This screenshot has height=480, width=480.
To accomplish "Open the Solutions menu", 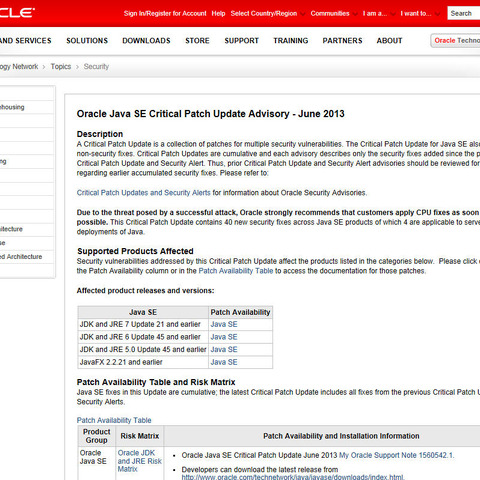I will [87, 41].
